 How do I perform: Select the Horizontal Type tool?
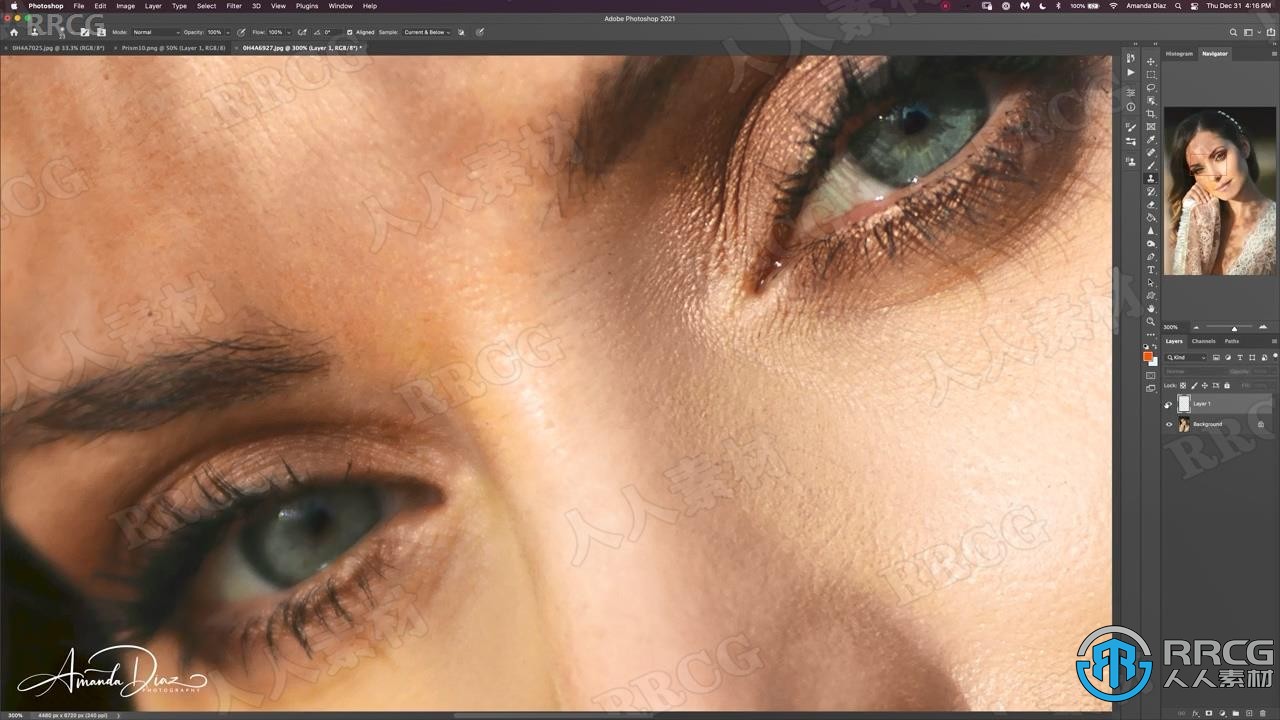(1151, 269)
